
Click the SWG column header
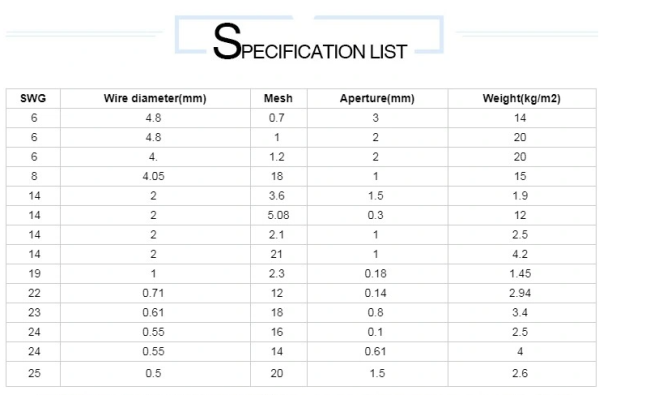coord(33,99)
